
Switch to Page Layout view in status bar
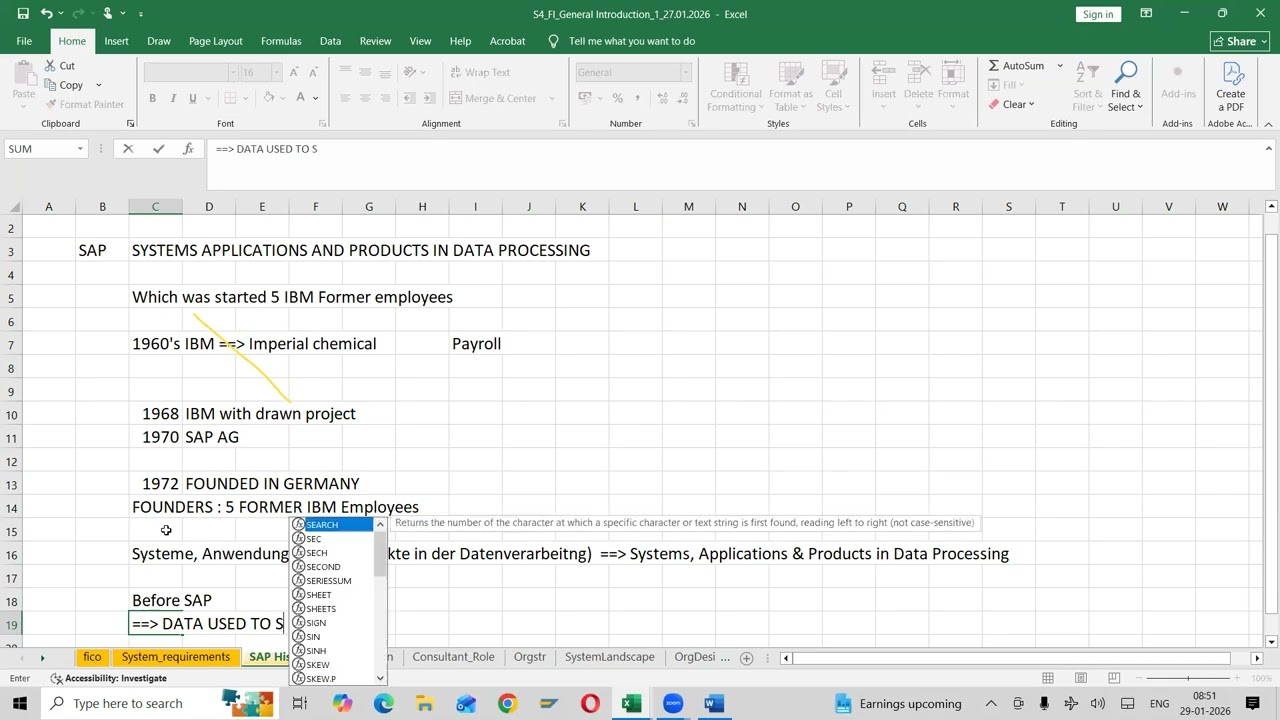click(1081, 678)
